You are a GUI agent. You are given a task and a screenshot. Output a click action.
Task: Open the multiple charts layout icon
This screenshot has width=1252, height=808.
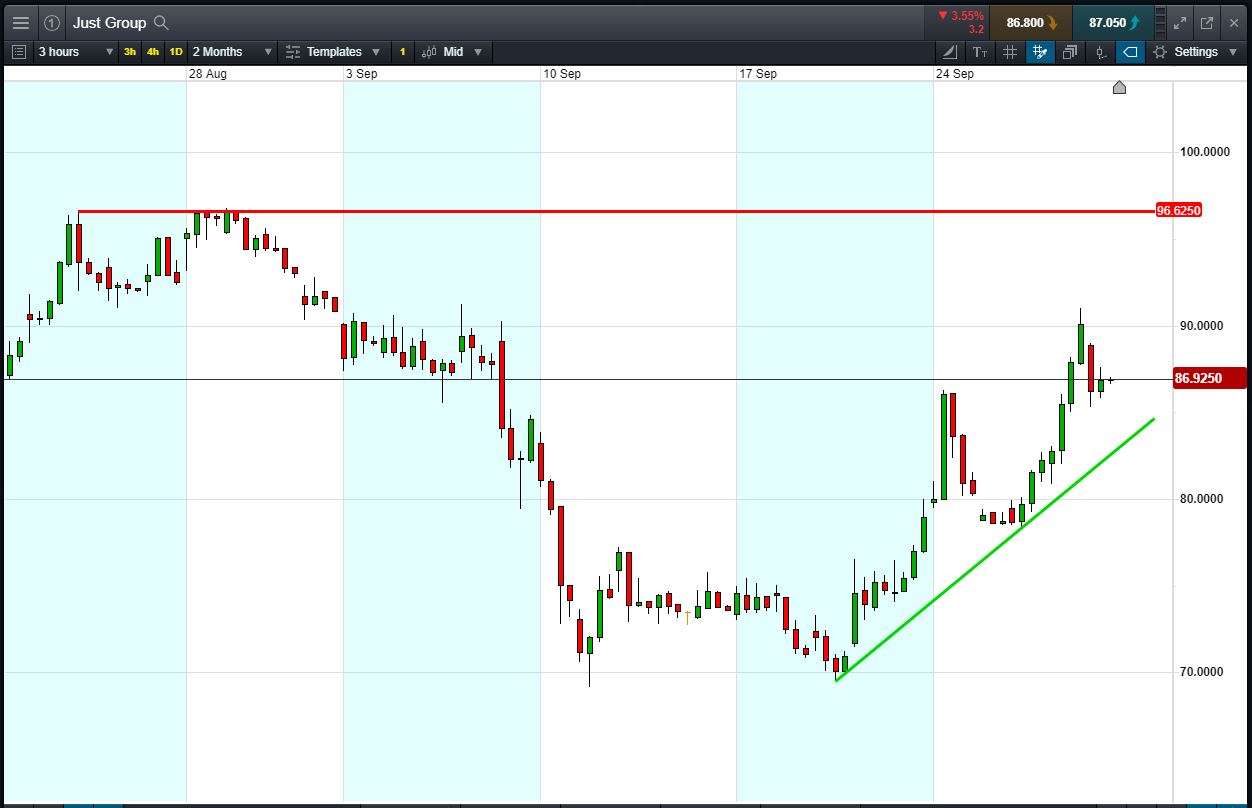(1070, 52)
